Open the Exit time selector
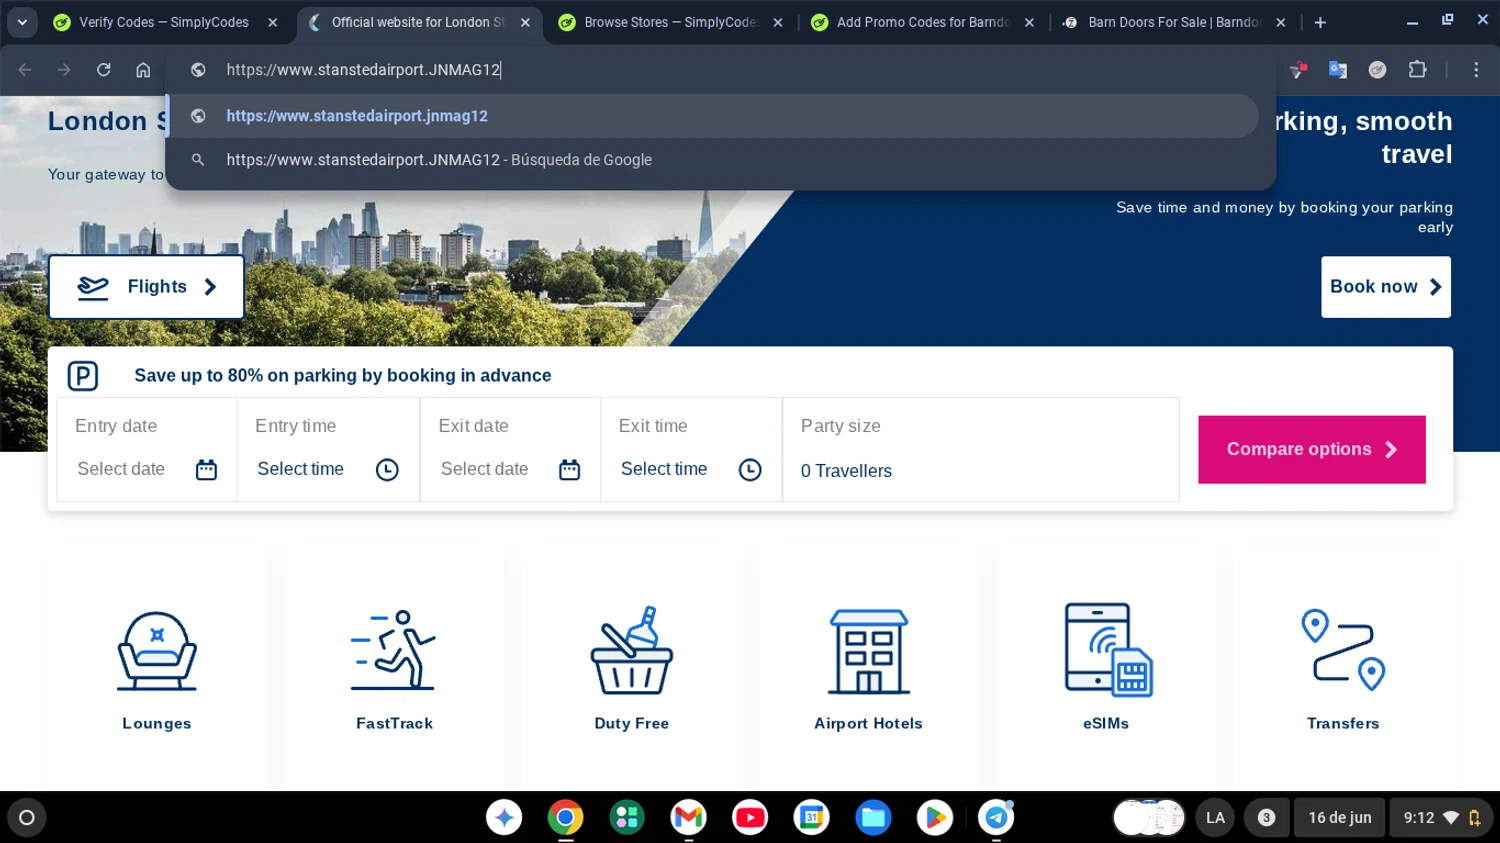The image size is (1500, 843). pos(691,449)
